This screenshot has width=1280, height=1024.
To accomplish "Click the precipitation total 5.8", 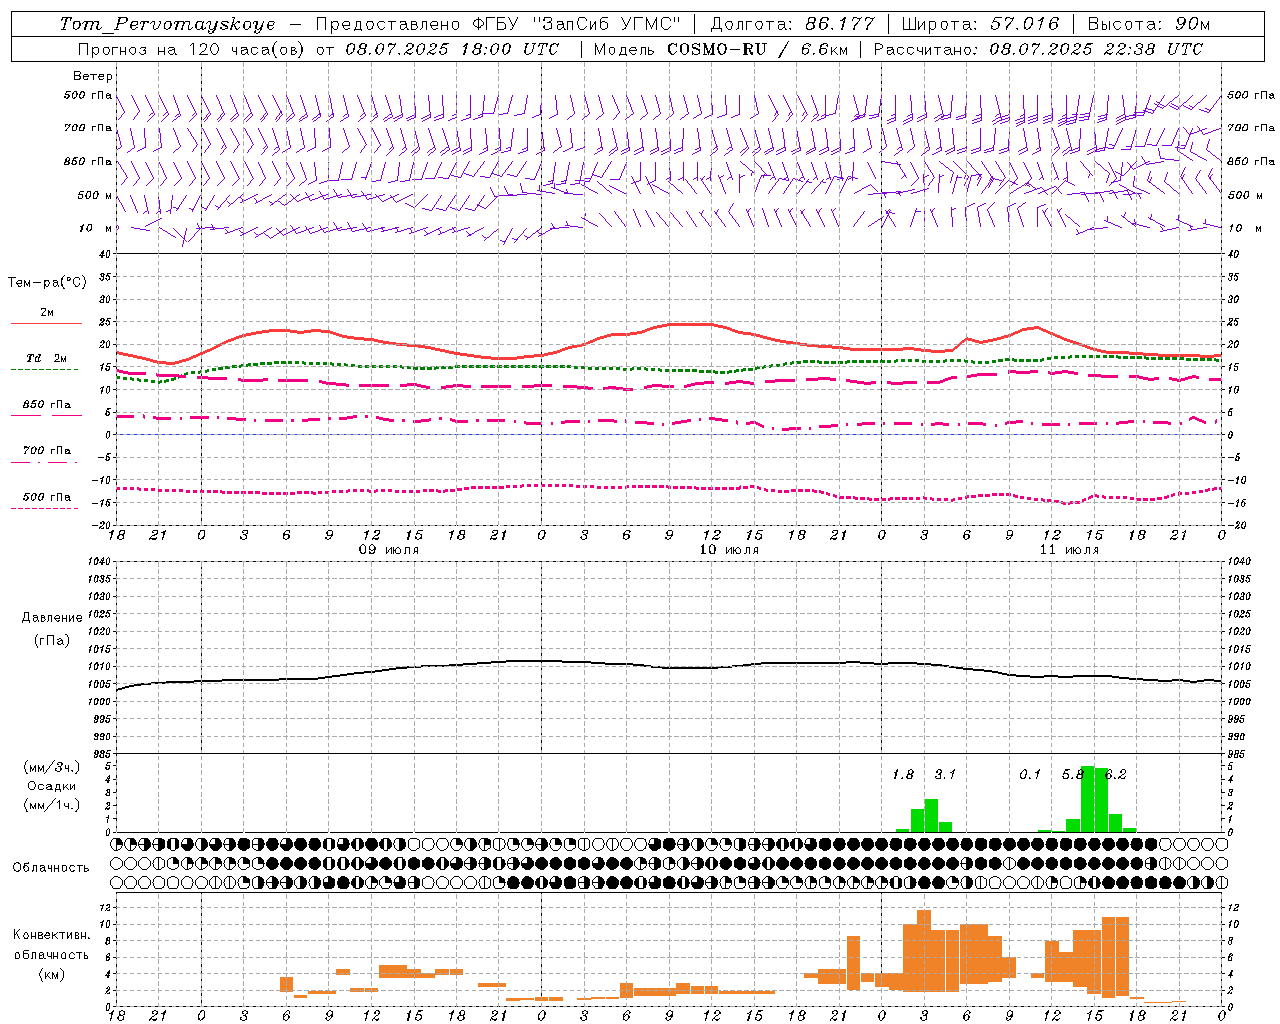I will [x=1073, y=774].
